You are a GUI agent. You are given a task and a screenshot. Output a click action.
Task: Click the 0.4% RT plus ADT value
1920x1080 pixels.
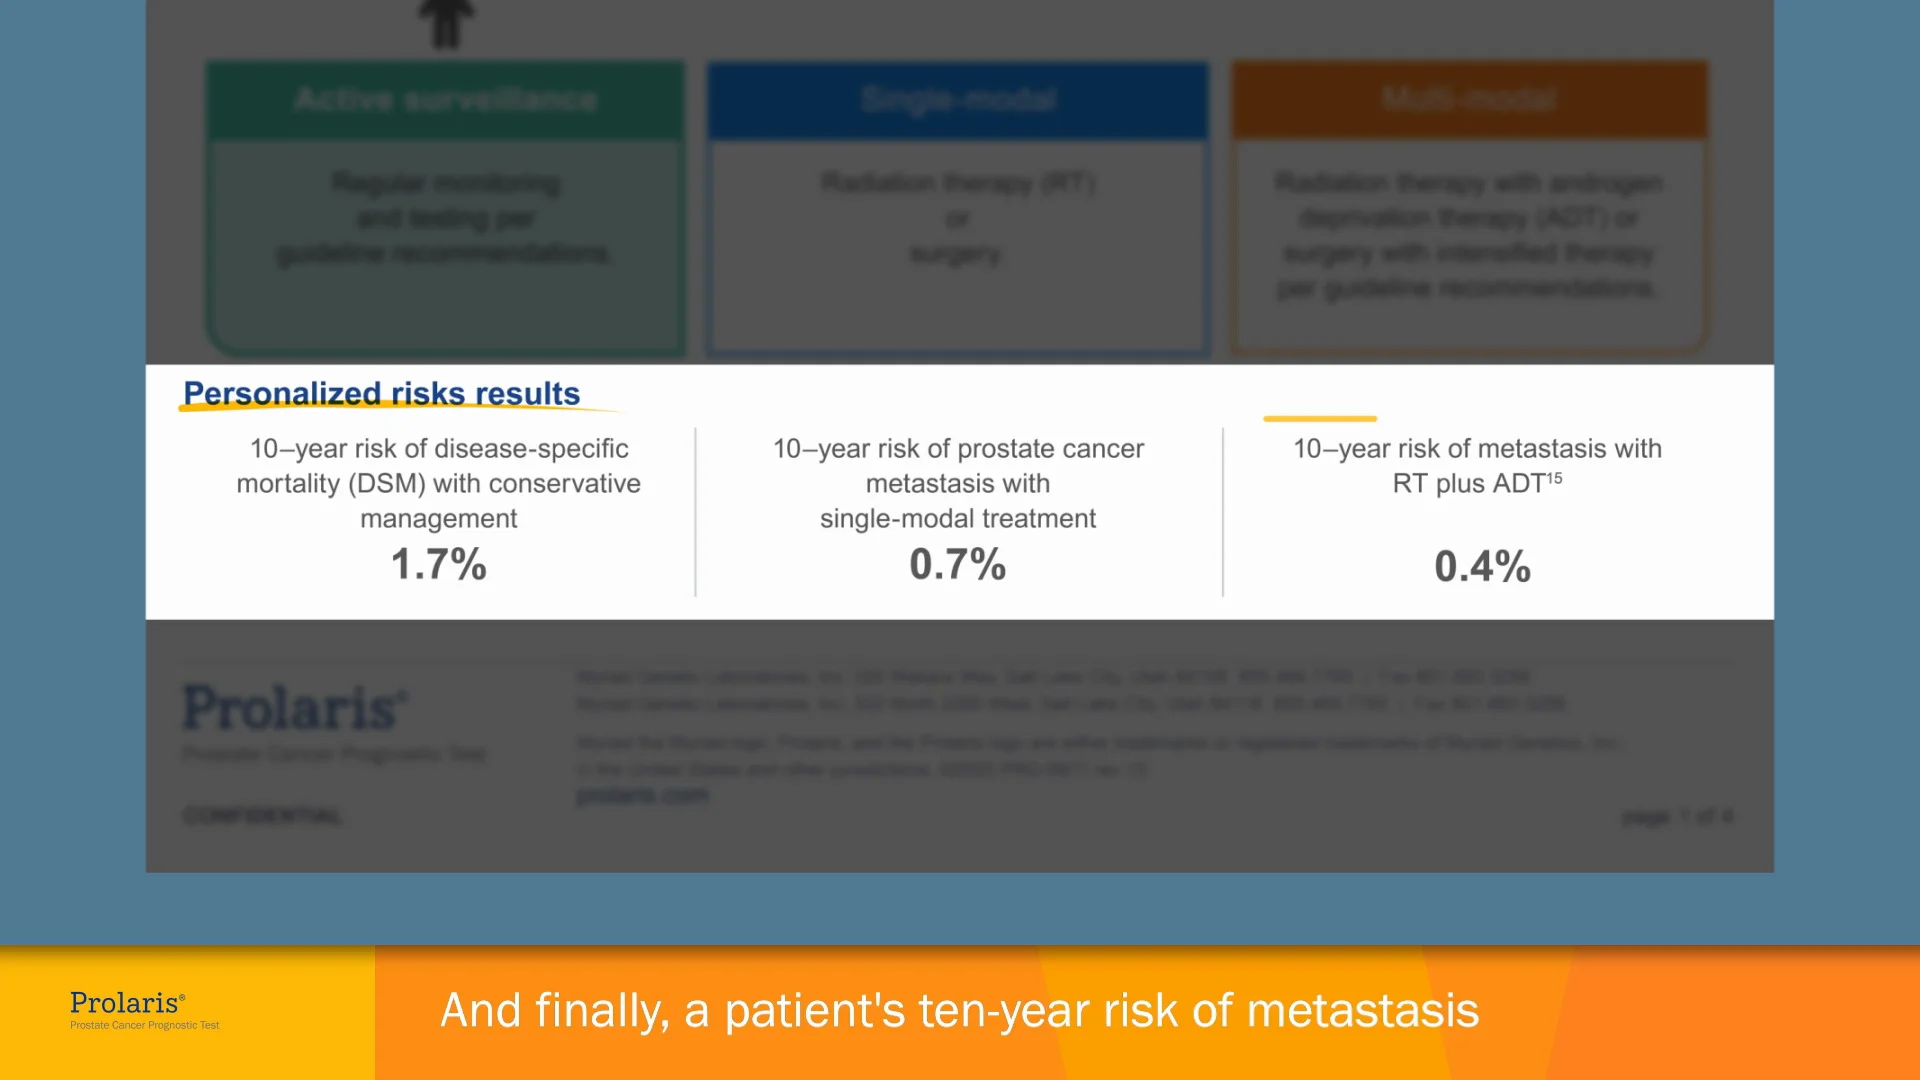[x=1482, y=566]
